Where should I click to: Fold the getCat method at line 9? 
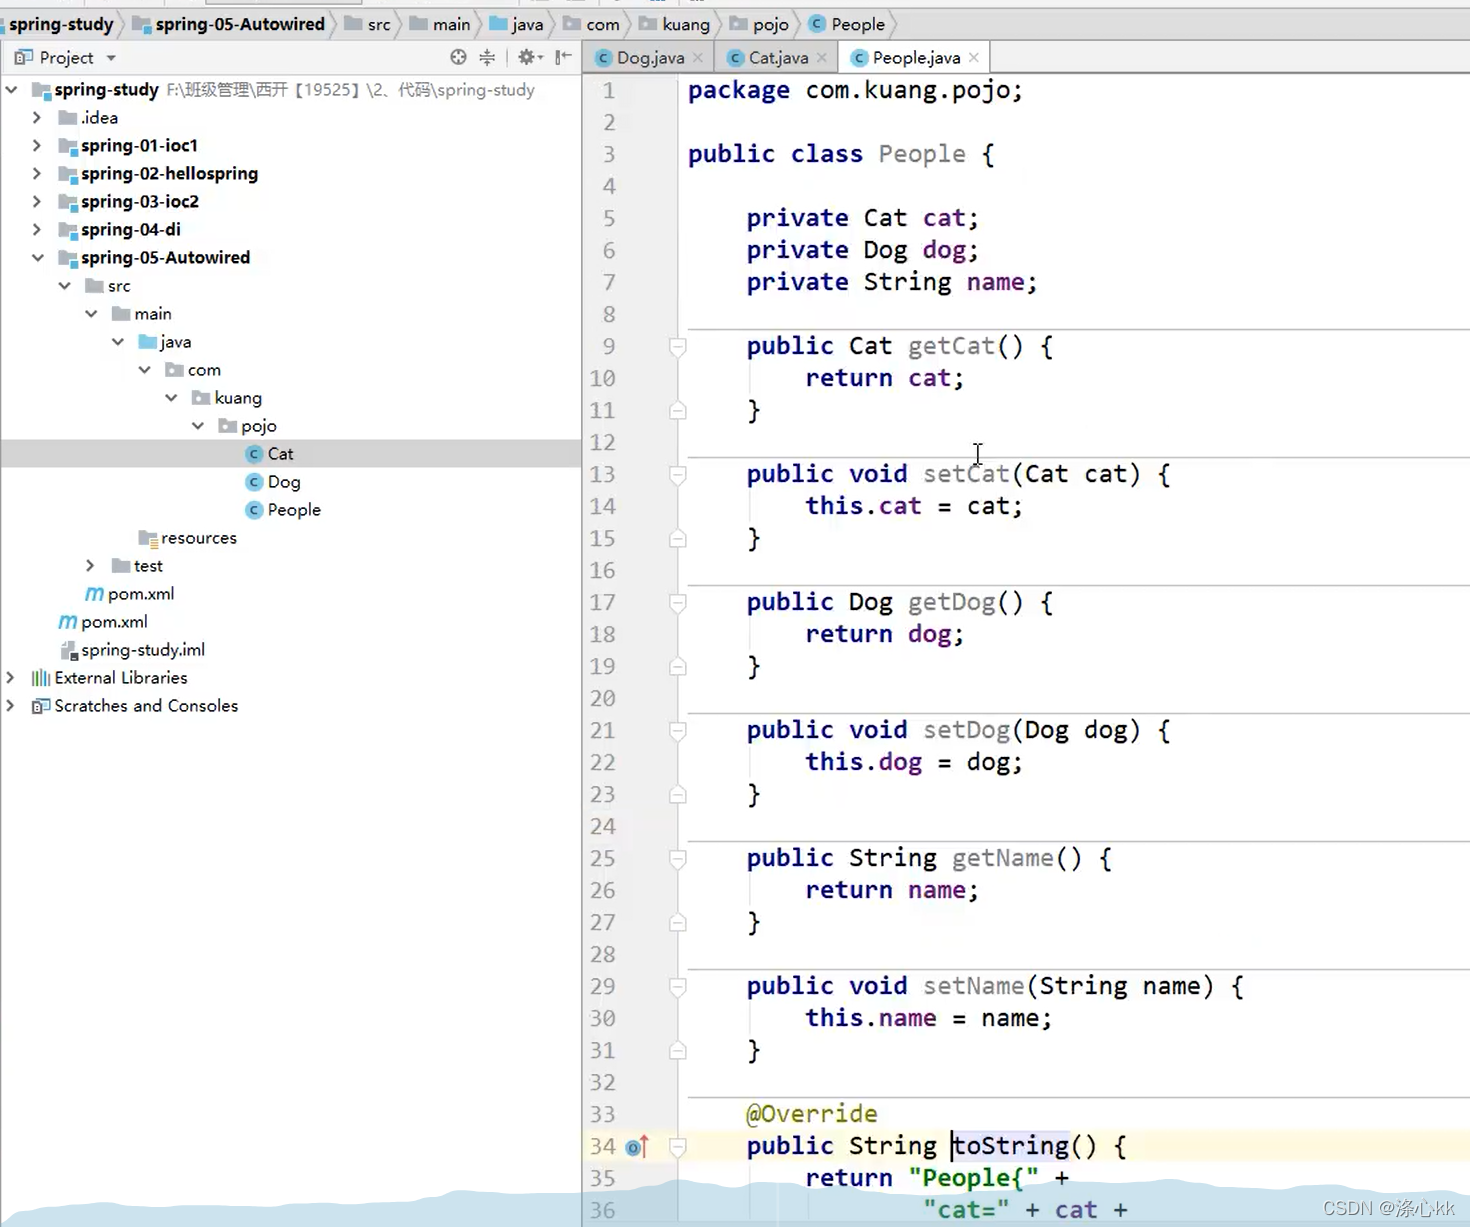coord(677,347)
